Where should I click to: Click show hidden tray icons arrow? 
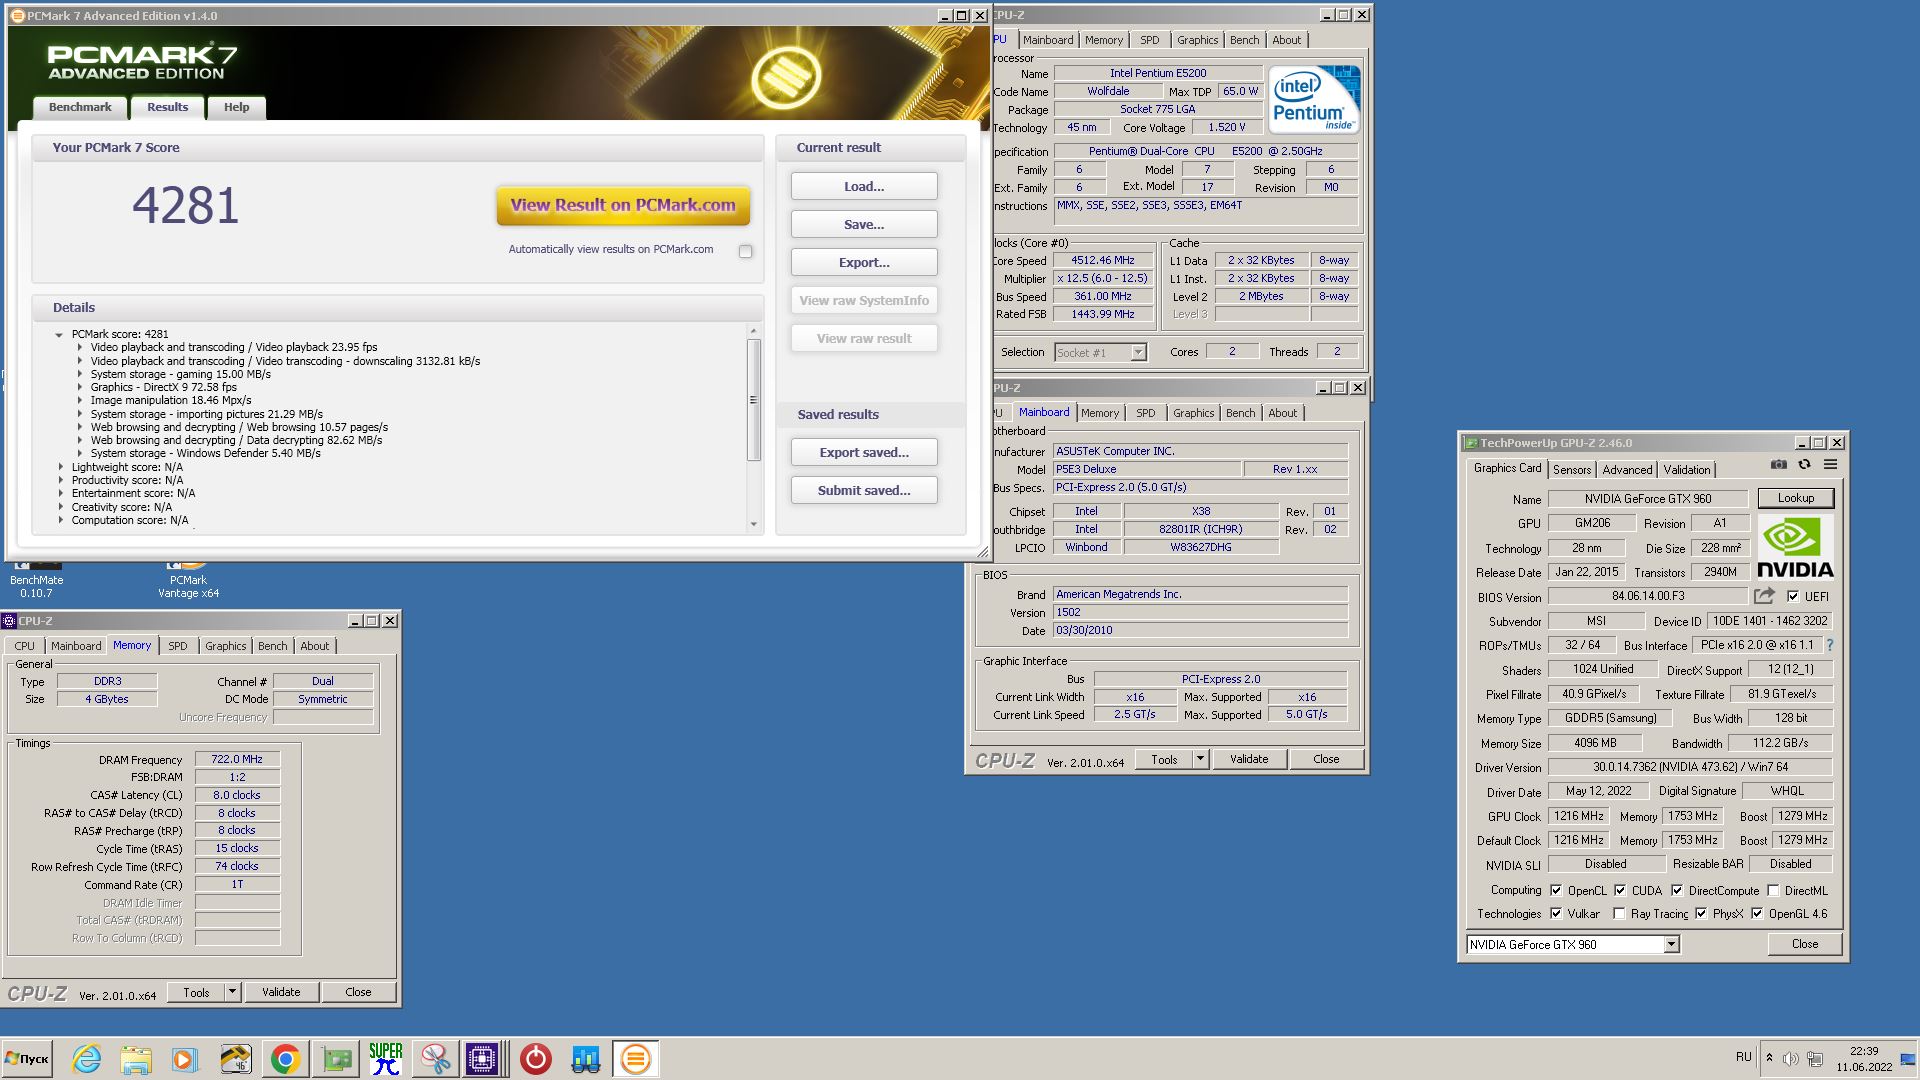coord(1769,1058)
